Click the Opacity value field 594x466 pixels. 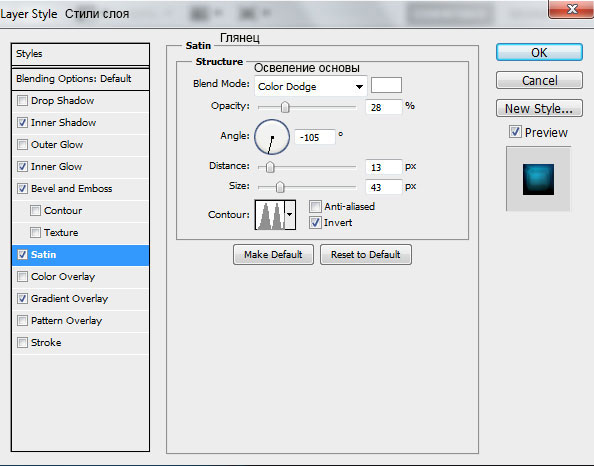tap(383, 107)
